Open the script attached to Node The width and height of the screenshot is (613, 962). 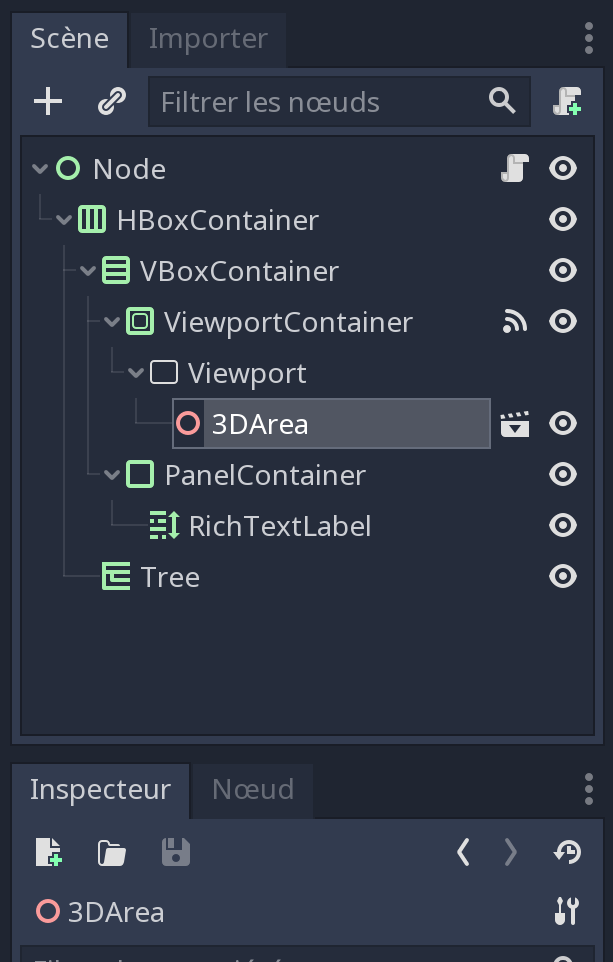pos(514,169)
